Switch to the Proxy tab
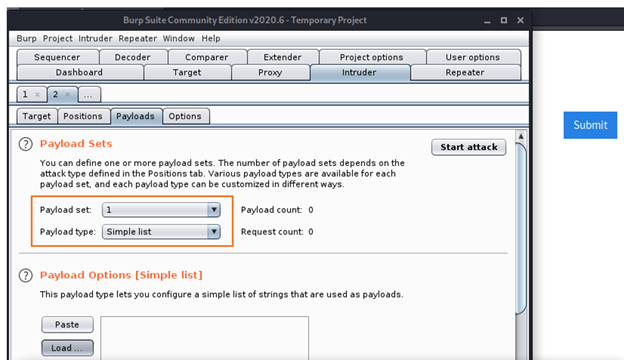 270,72
